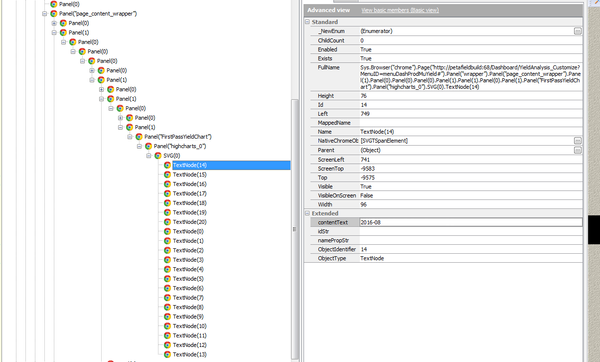The height and width of the screenshot is (362, 600).
Task: Collapse the Extended properties section
Action: coord(307,213)
